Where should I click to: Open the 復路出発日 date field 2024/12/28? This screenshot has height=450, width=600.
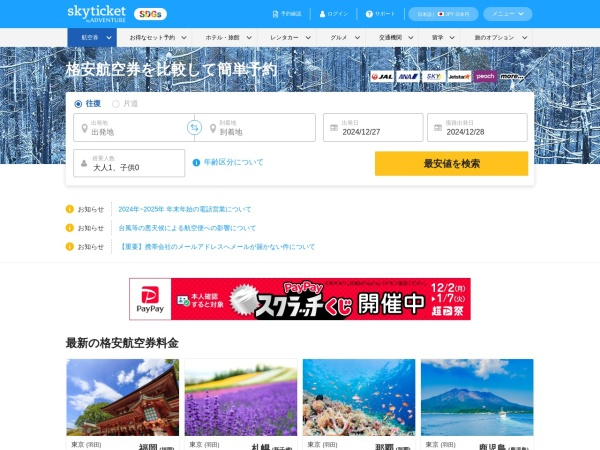pyautogui.click(x=477, y=127)
